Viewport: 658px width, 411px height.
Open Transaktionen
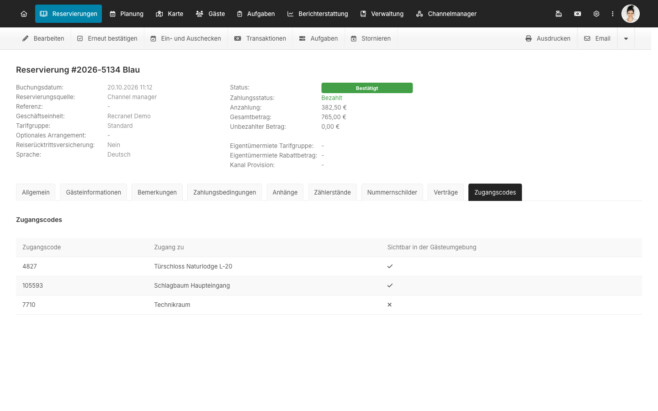coord(260,39)
